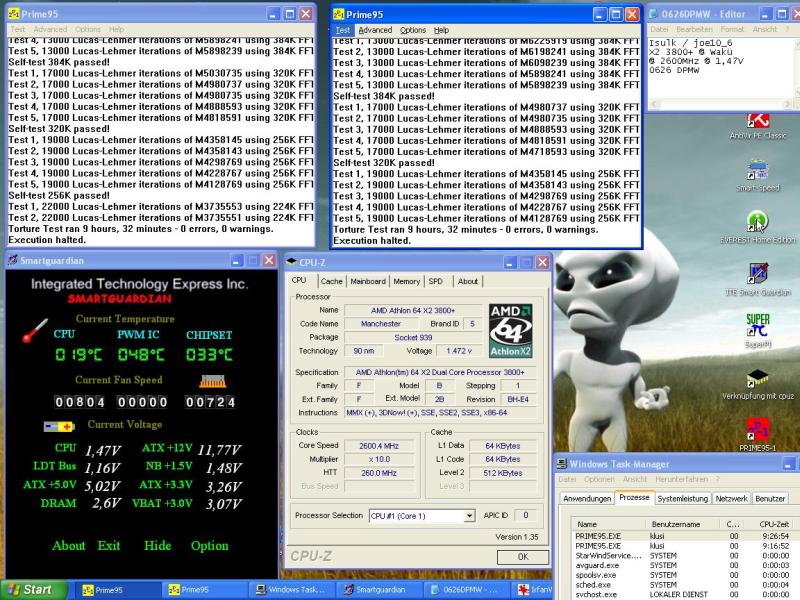This screenshot has width=800, height=600.
Task: Click the APIC ID field in CPU-Z
Action: (526, 515)
